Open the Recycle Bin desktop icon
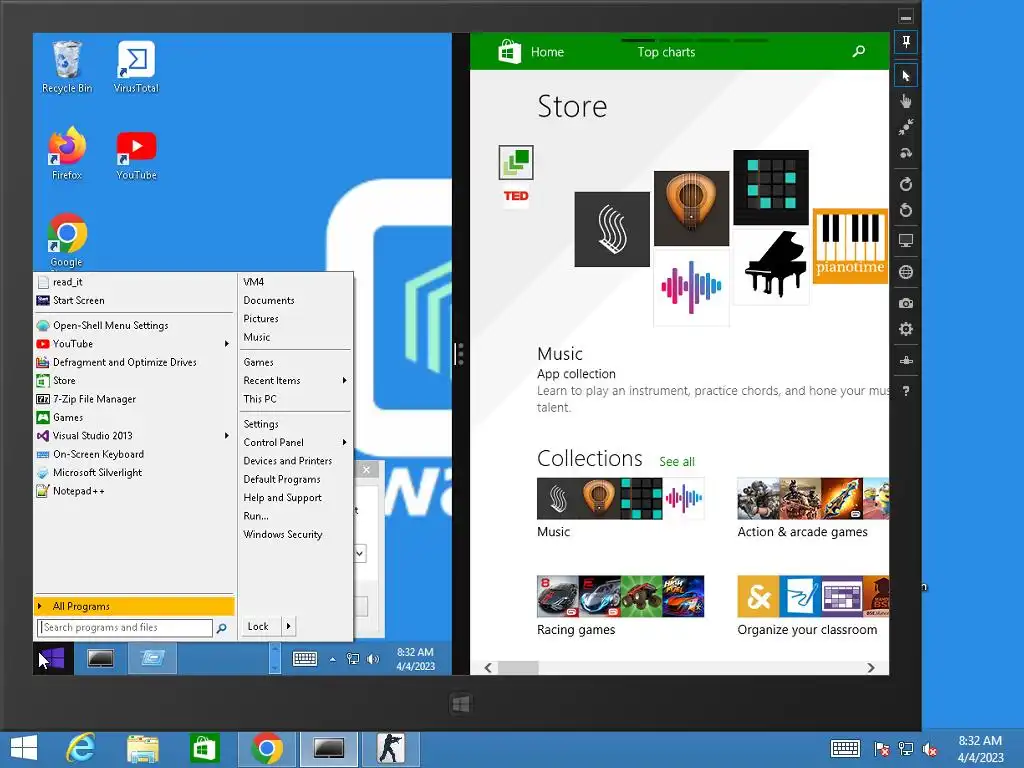The width and height of the screenshot is (1024, 768). [67, 67]
